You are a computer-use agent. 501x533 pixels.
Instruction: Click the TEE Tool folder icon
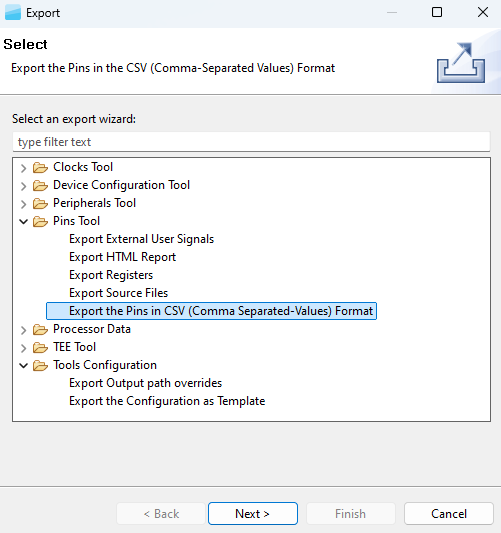point(40,348)
